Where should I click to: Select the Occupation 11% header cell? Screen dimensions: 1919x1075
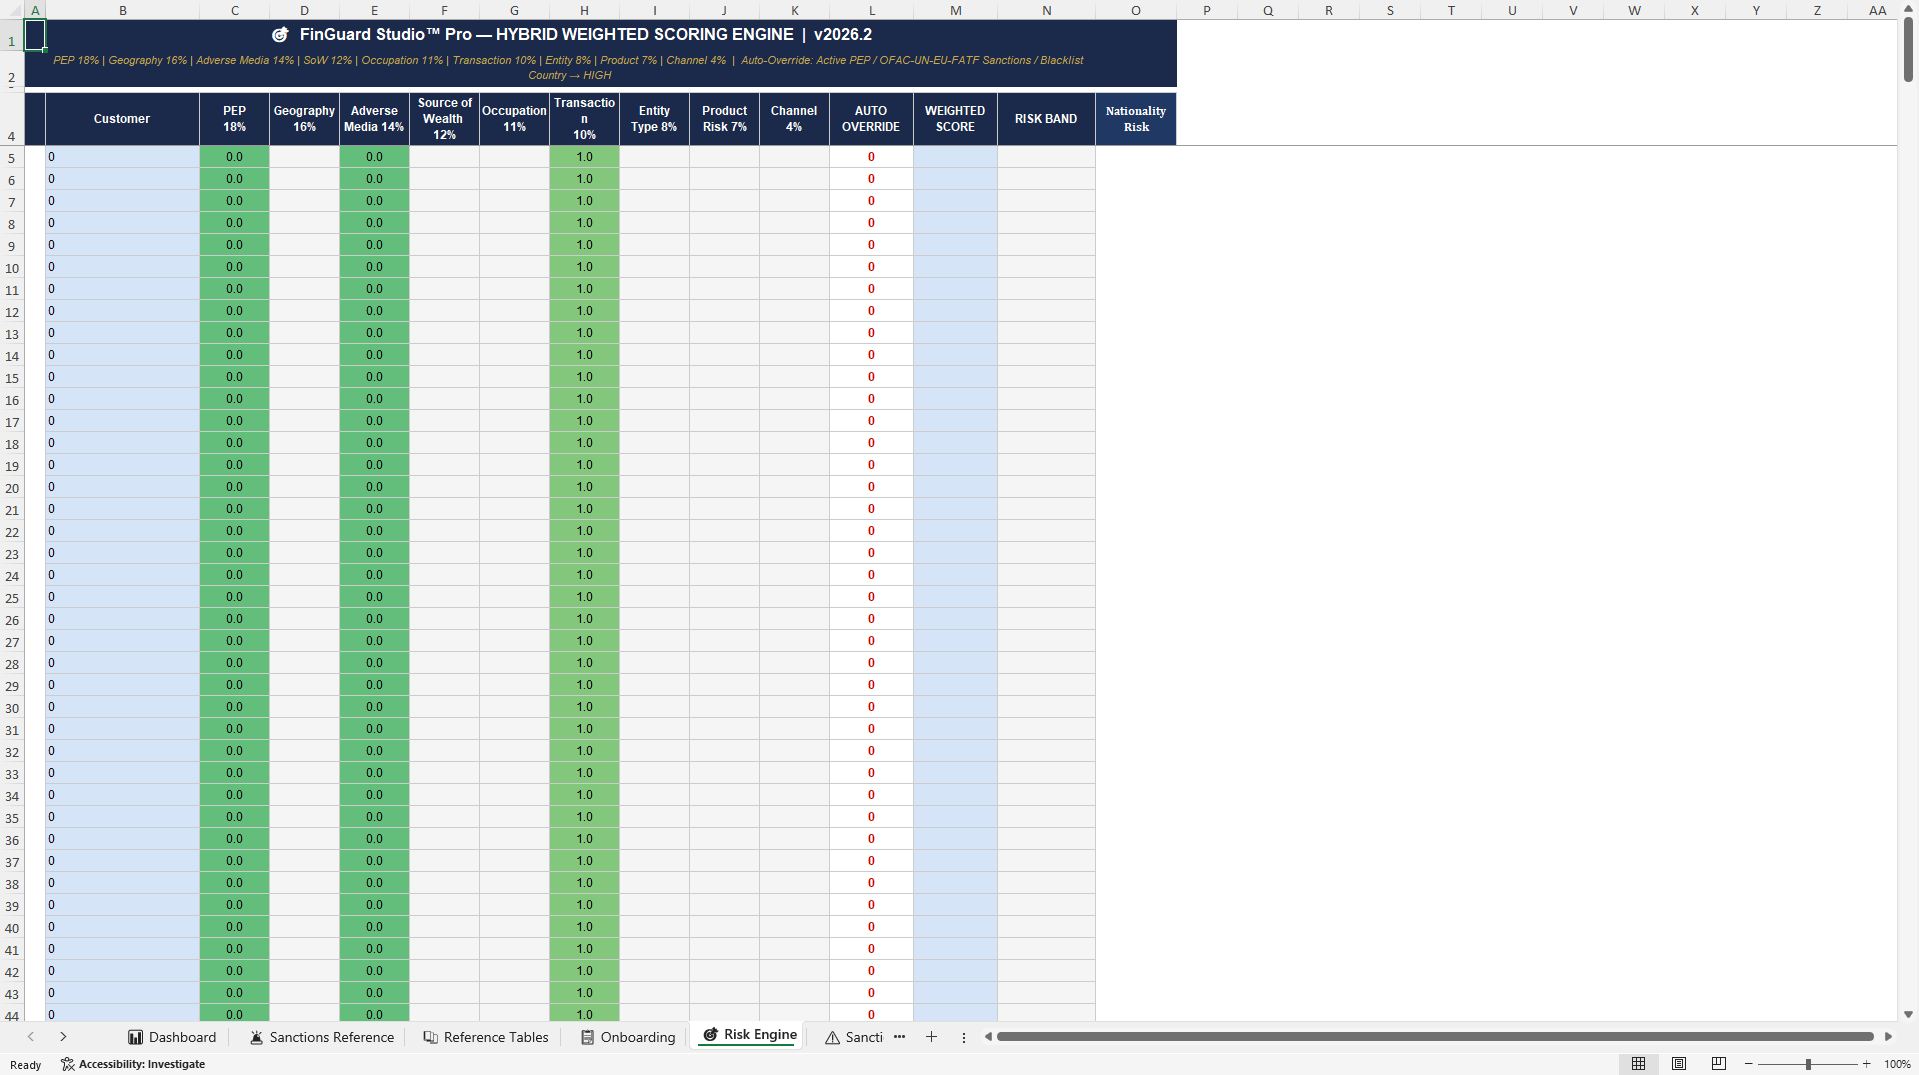514,119
